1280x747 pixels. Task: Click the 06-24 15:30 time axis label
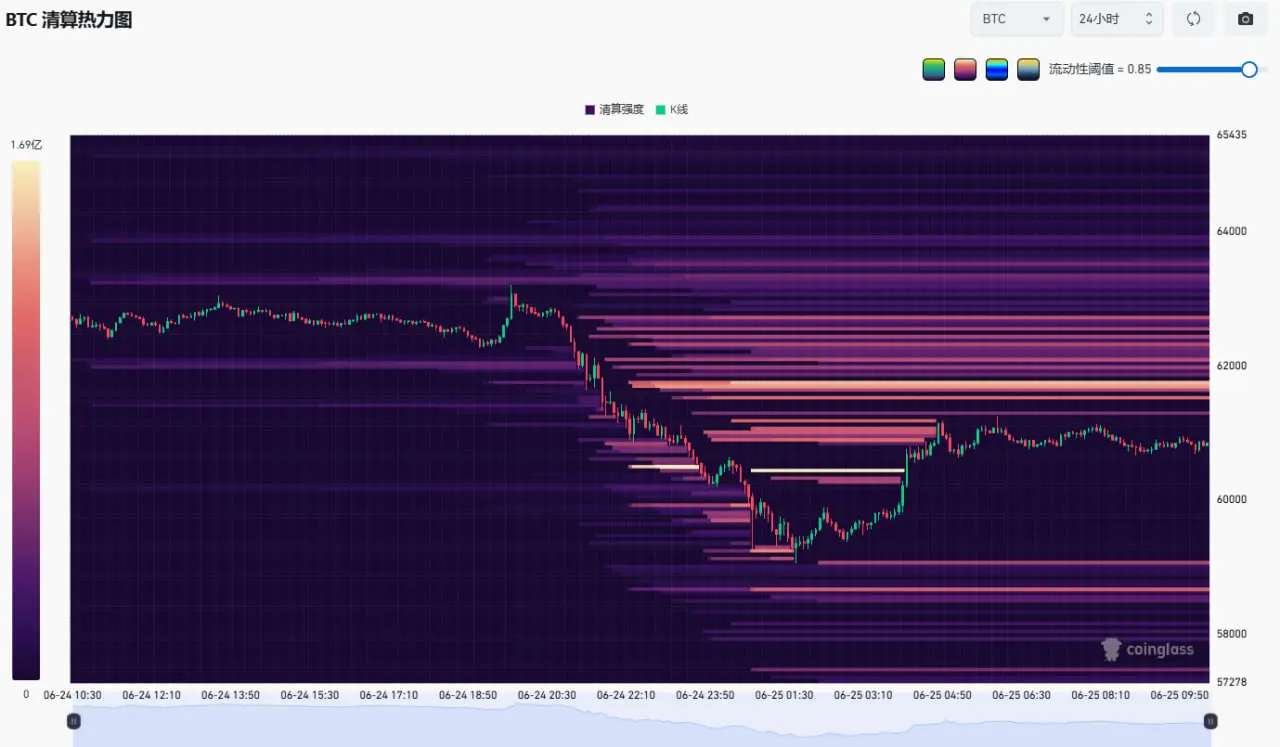point(310,695)
